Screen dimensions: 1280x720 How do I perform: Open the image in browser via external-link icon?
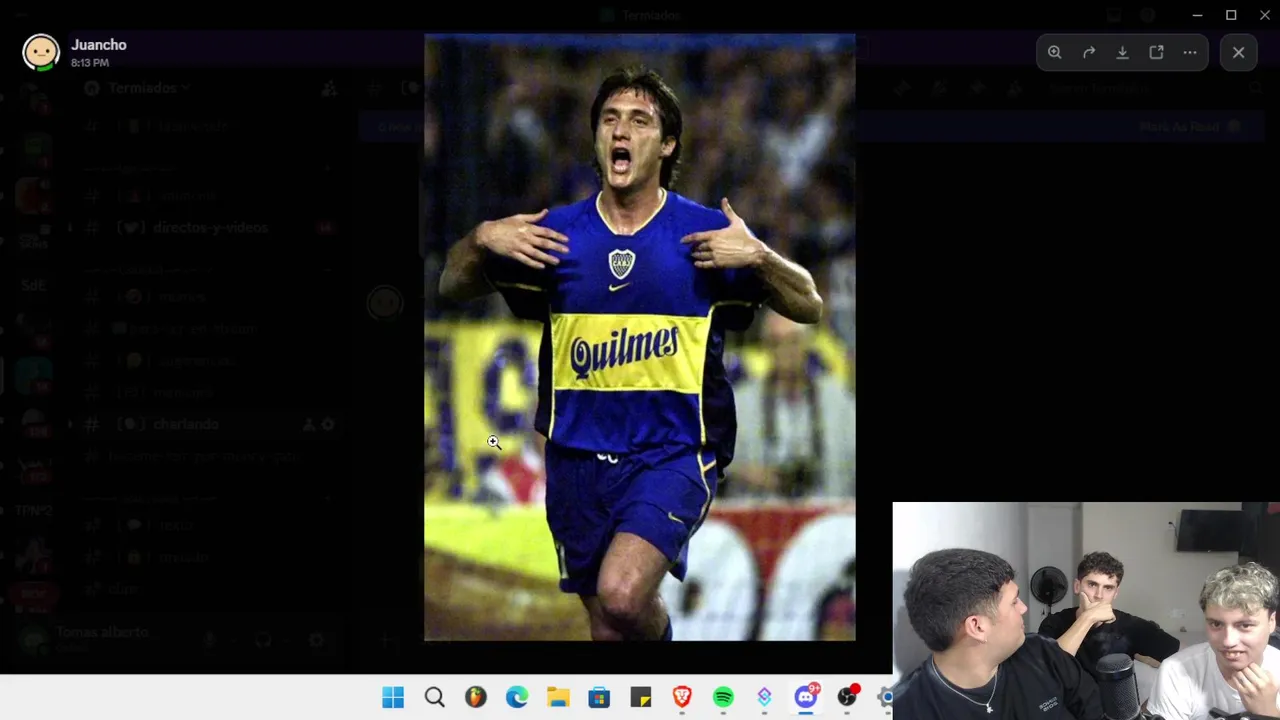1156,52
